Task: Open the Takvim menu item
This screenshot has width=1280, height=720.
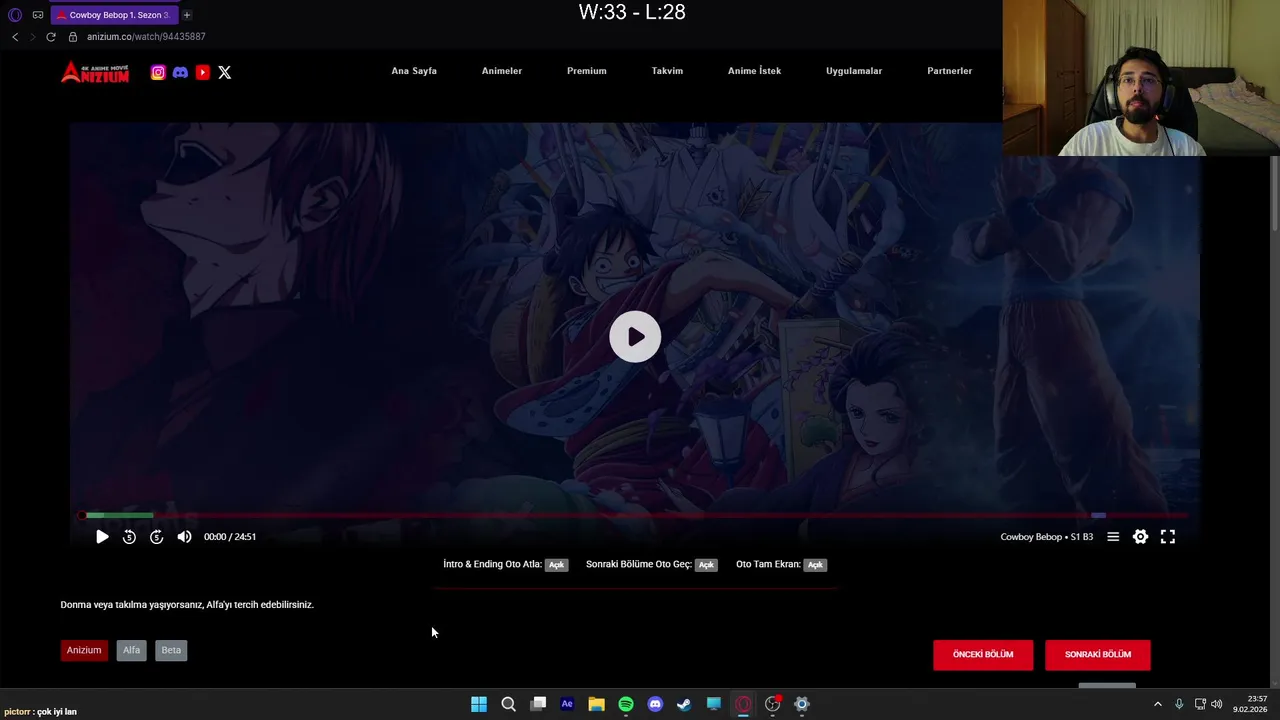Action: point(667,71)
